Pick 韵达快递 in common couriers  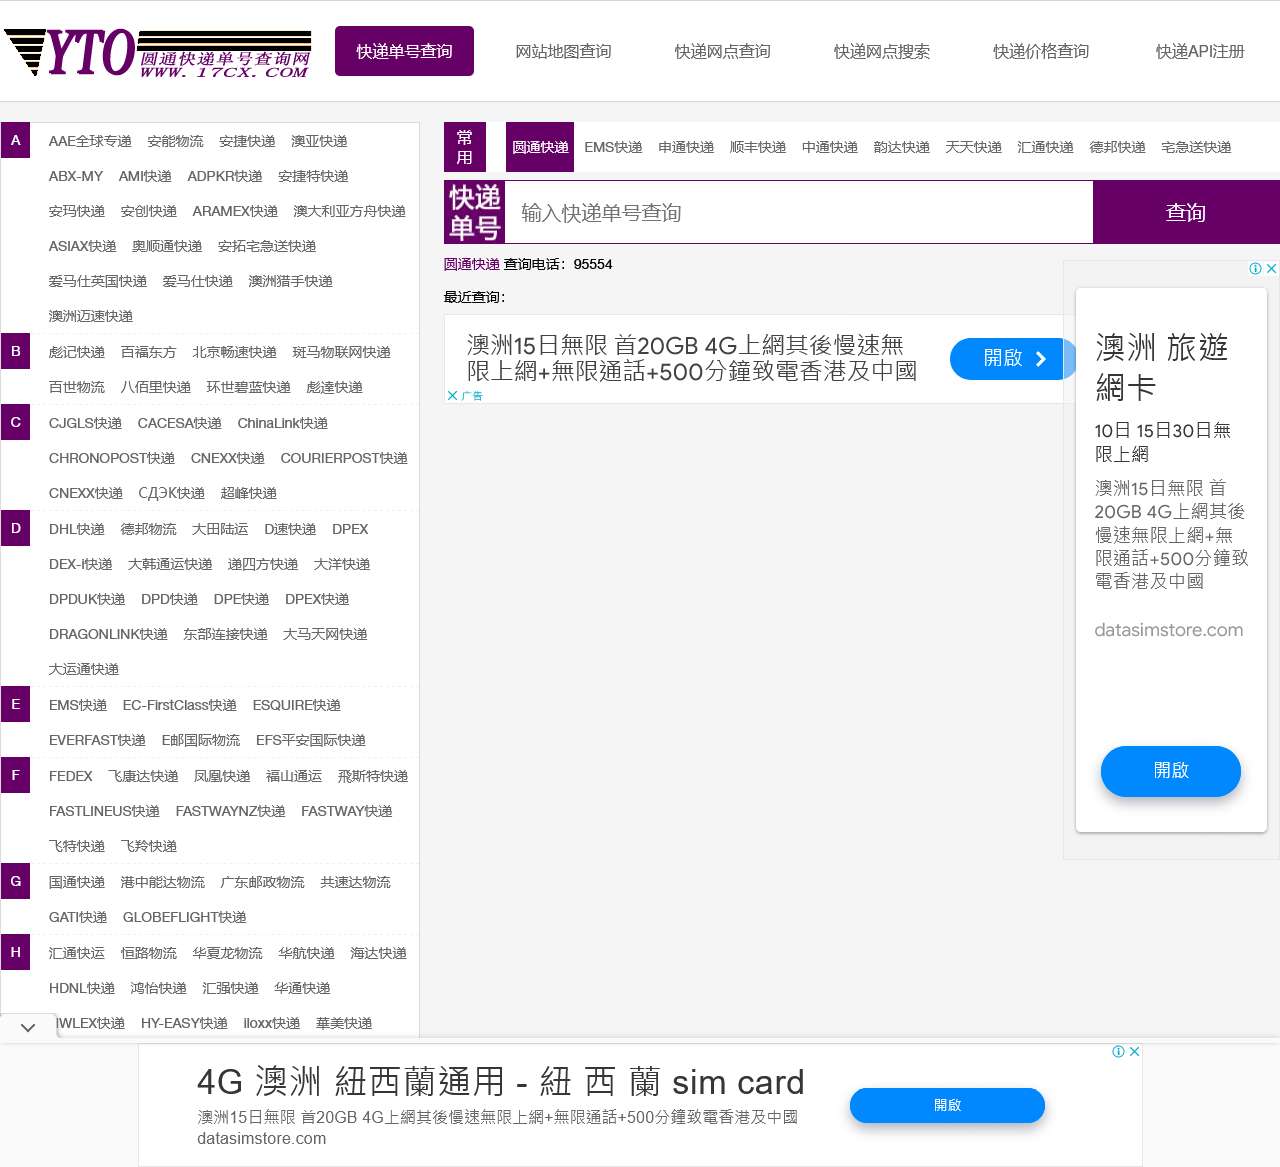tap(902, 147)
